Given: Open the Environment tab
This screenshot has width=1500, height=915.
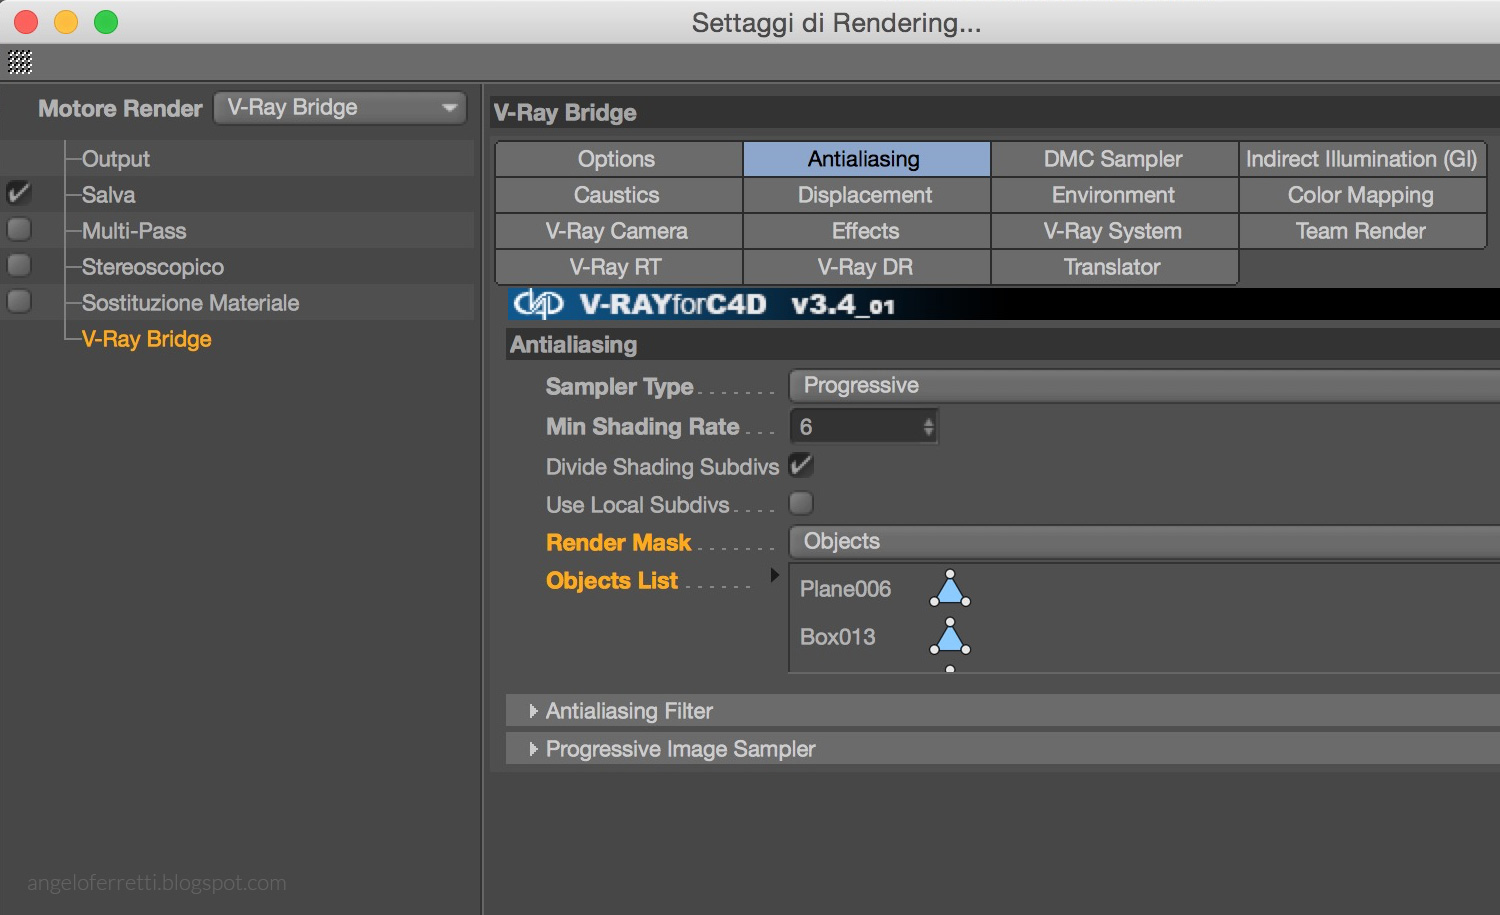Looking at the screenshot, I should coord(1114,195).
